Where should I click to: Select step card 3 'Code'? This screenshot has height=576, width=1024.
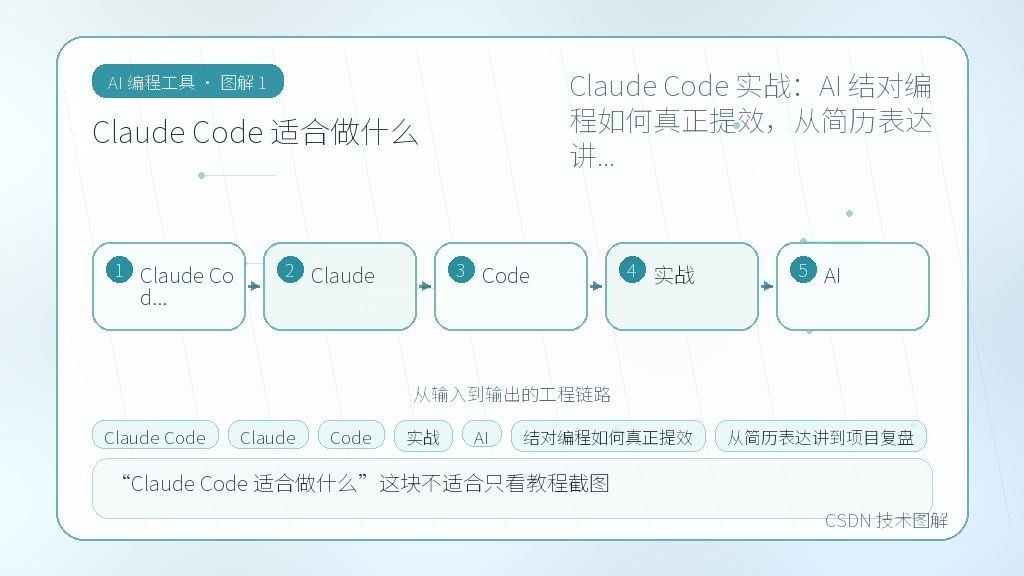click(x=511, y=286)
